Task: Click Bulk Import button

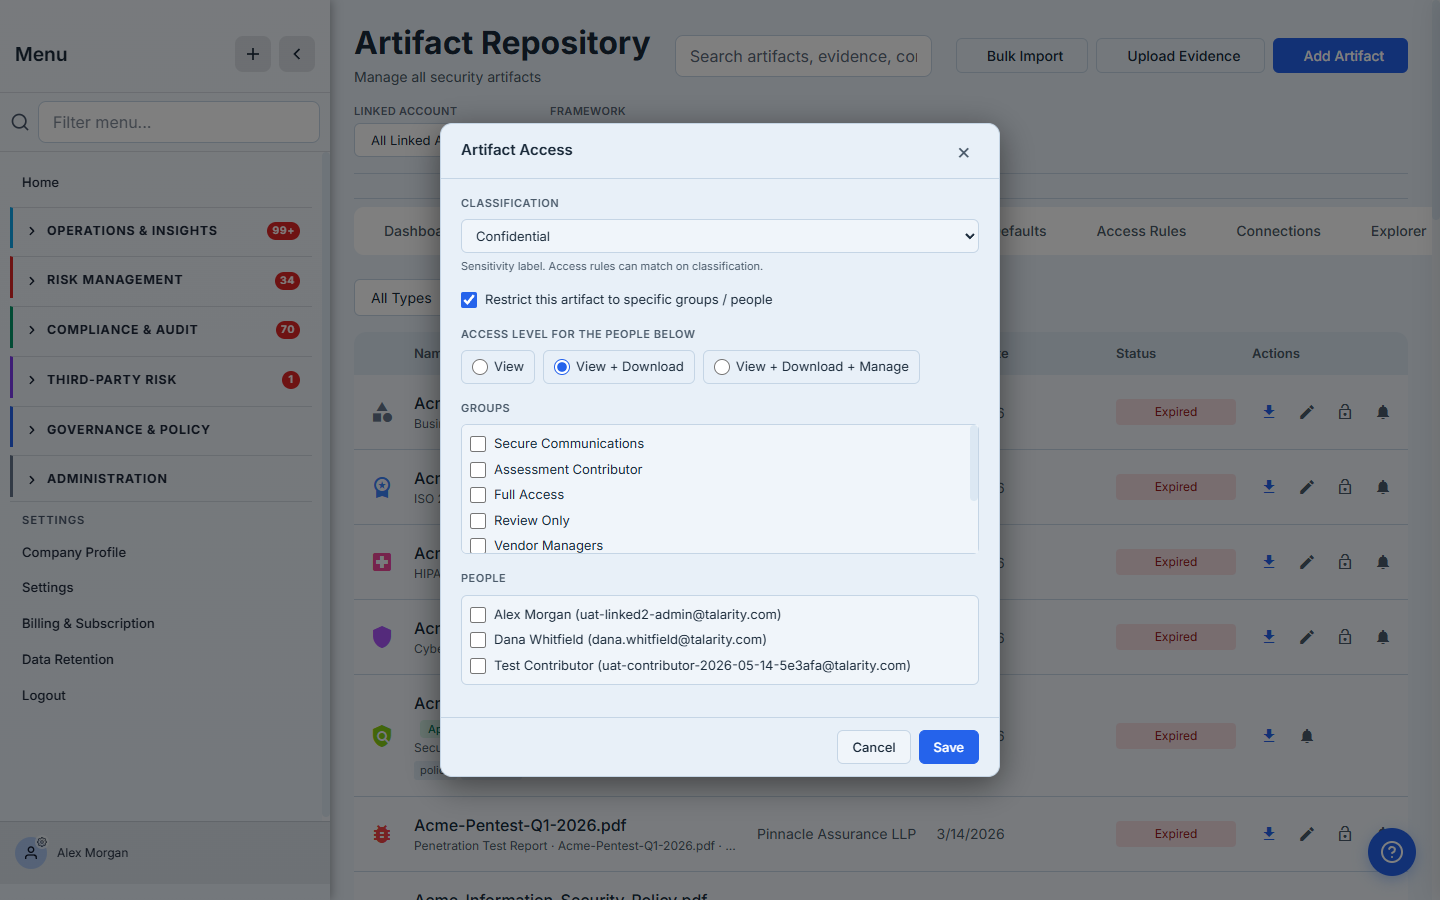Action: pos(1022,56)
